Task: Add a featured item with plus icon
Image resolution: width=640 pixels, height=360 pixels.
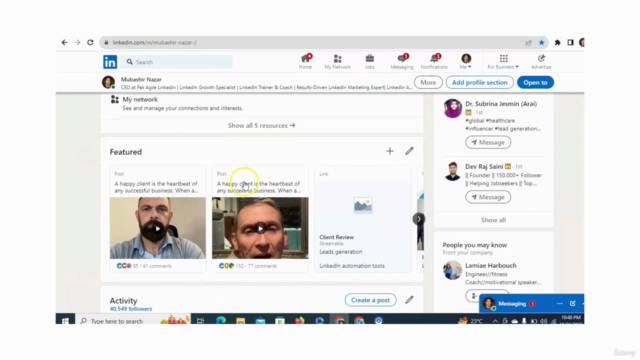Action: pyautogui.click(x=390, y=151)
